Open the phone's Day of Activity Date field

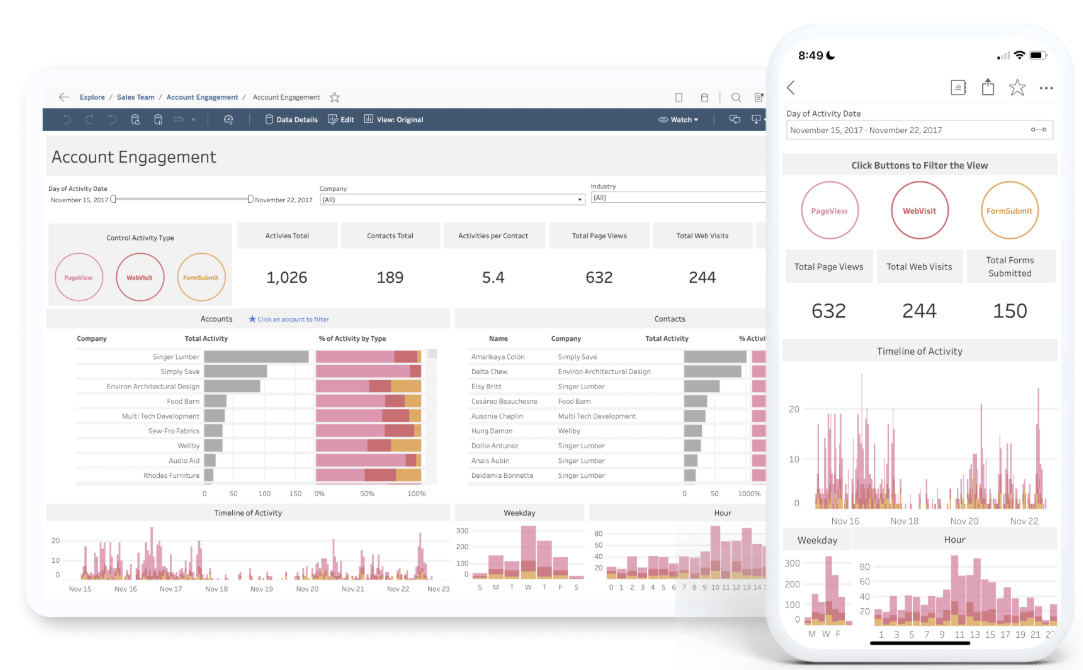tap(919, 130)
